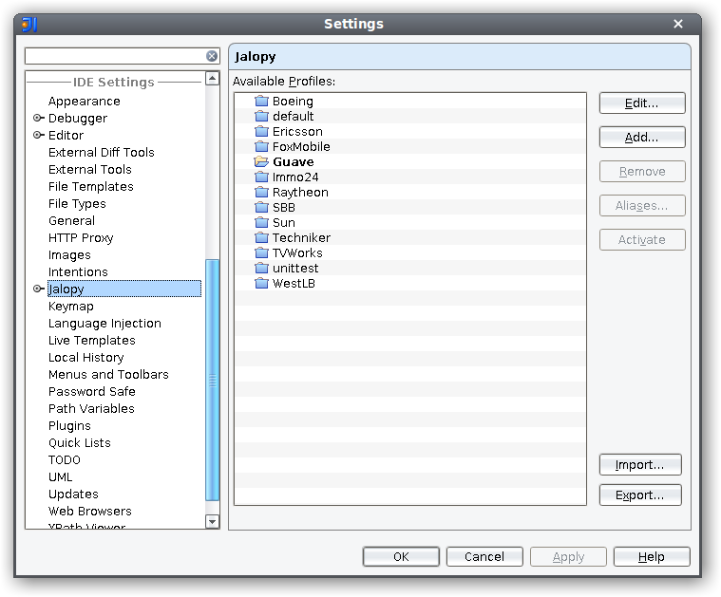Click the Aliases... button

tap(642, 206)
